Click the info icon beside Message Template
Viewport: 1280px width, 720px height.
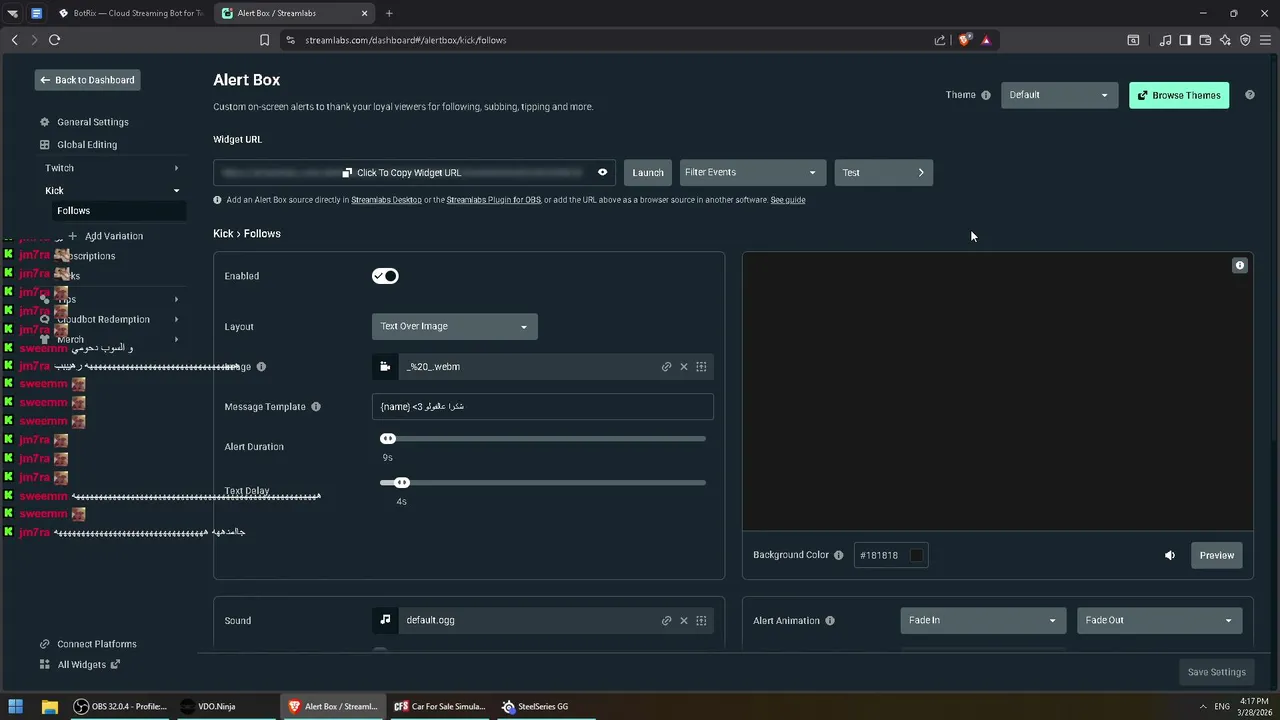point(316,407)
